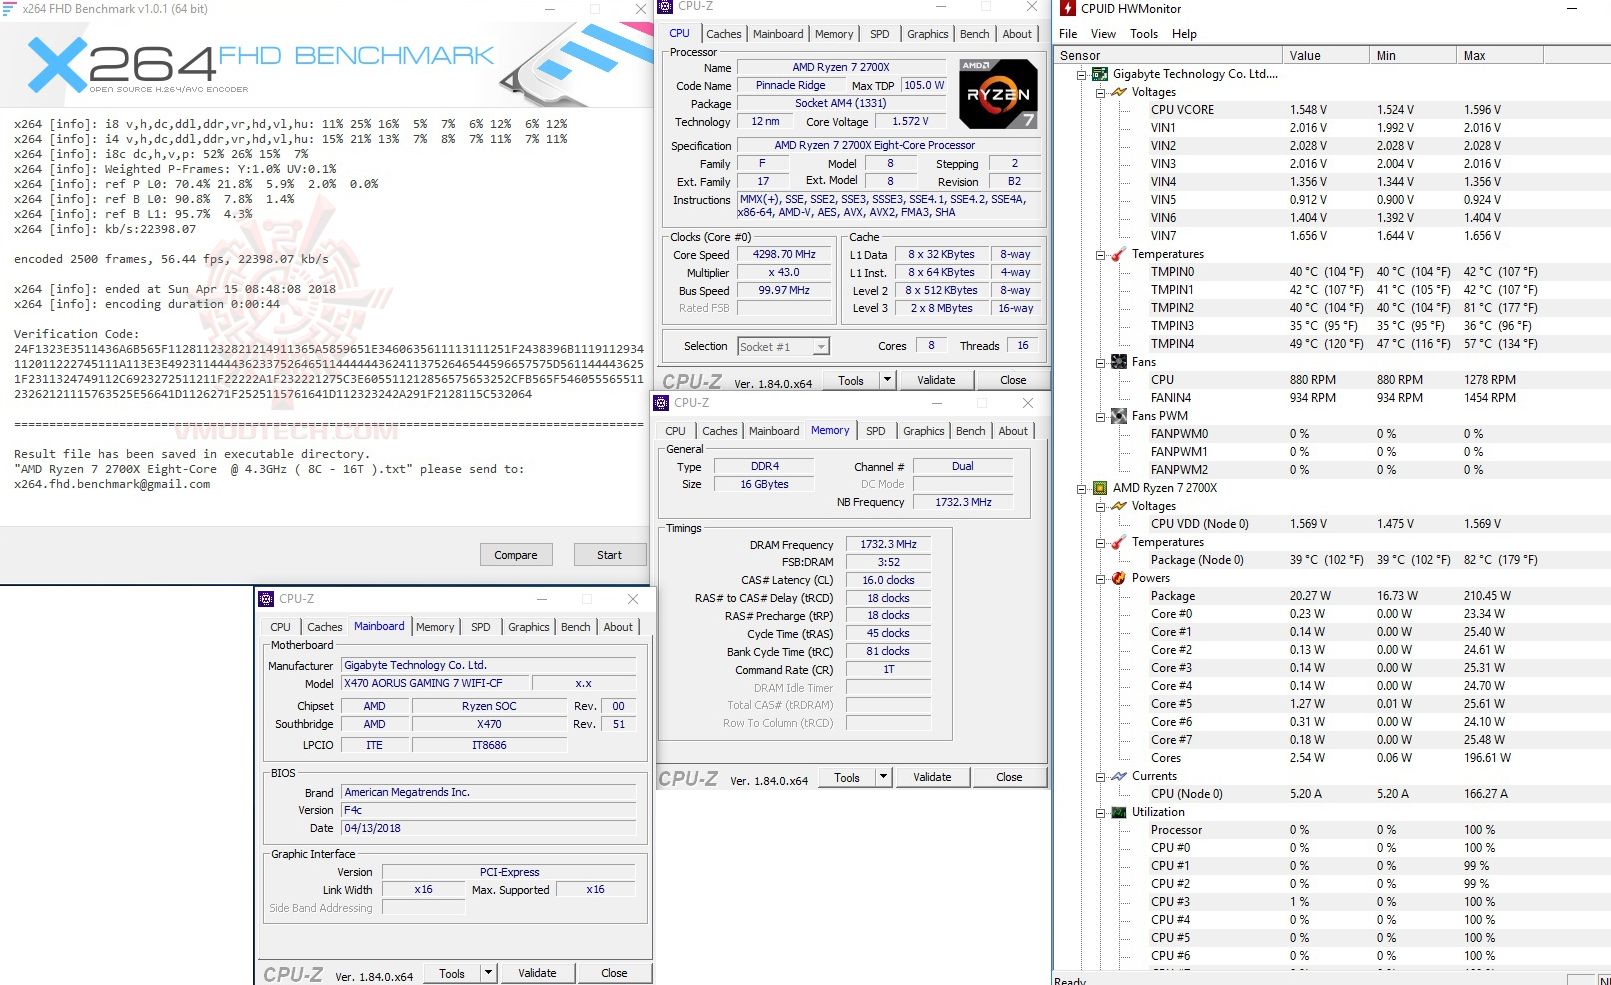Collapse the Voltages node under Gigabyte Technology
Image resolution: width=1611 pixels, height=985 pixels.
(x=1100, y=93)
